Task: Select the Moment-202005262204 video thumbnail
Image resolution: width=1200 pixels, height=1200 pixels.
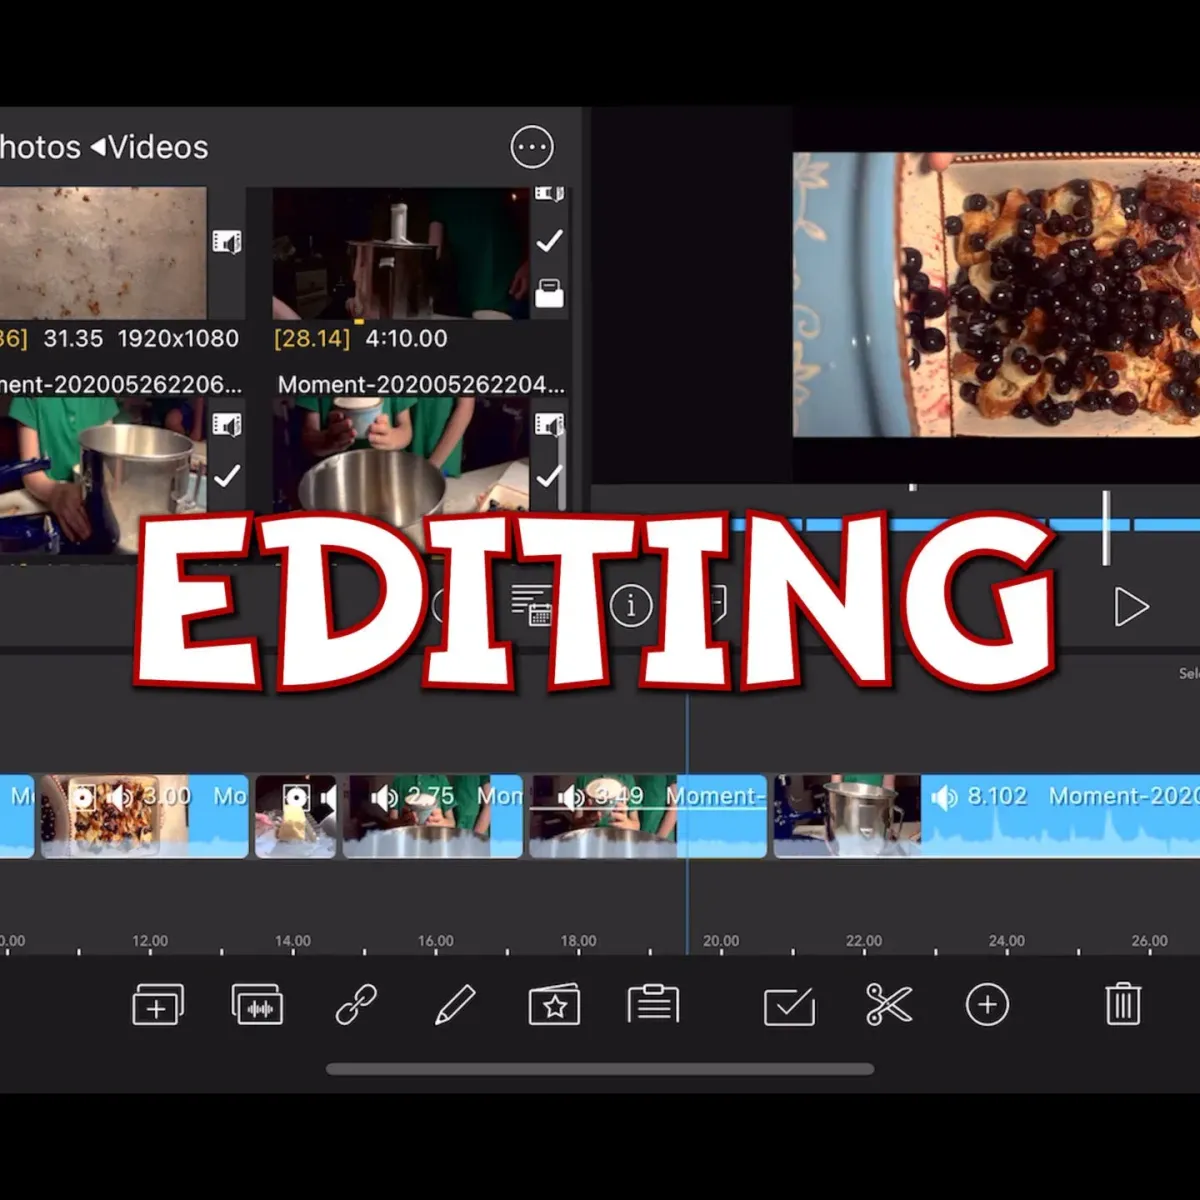Action: (x=400, y=455)
